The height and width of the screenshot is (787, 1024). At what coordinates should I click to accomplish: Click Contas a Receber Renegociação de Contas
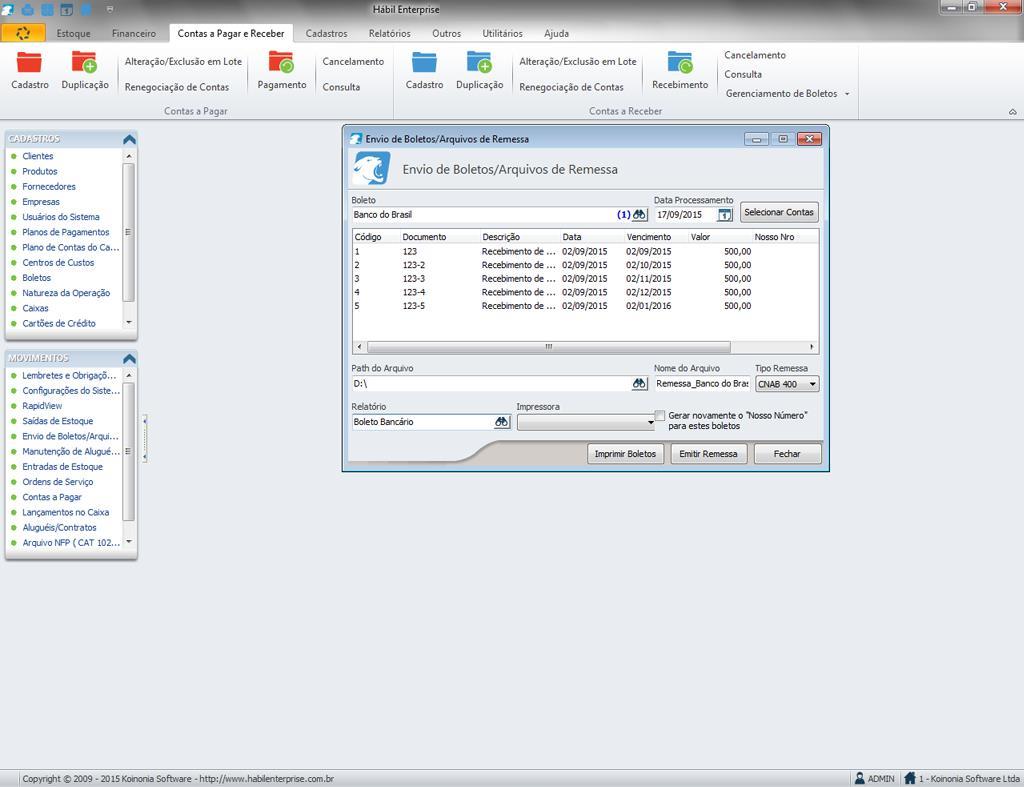[571, 87]
